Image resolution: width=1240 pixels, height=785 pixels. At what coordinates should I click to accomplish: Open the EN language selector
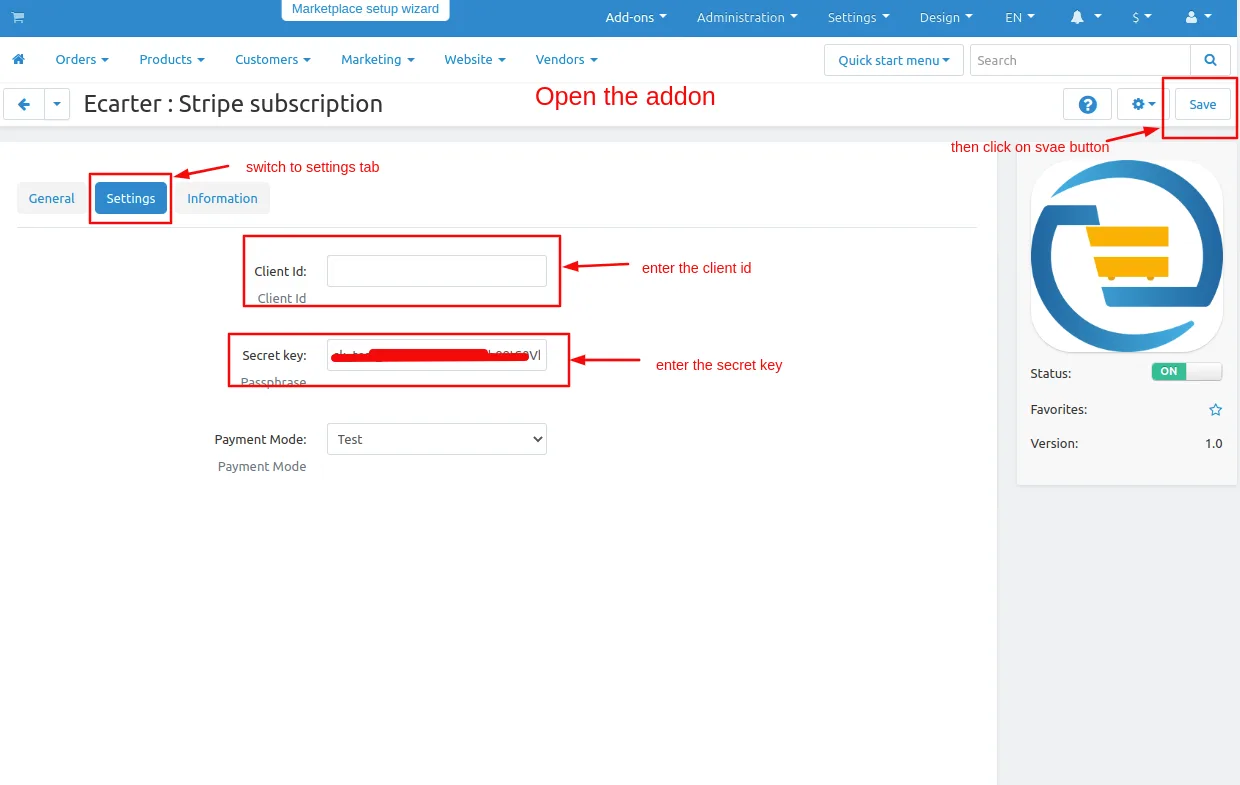[x=1020, y=17]
